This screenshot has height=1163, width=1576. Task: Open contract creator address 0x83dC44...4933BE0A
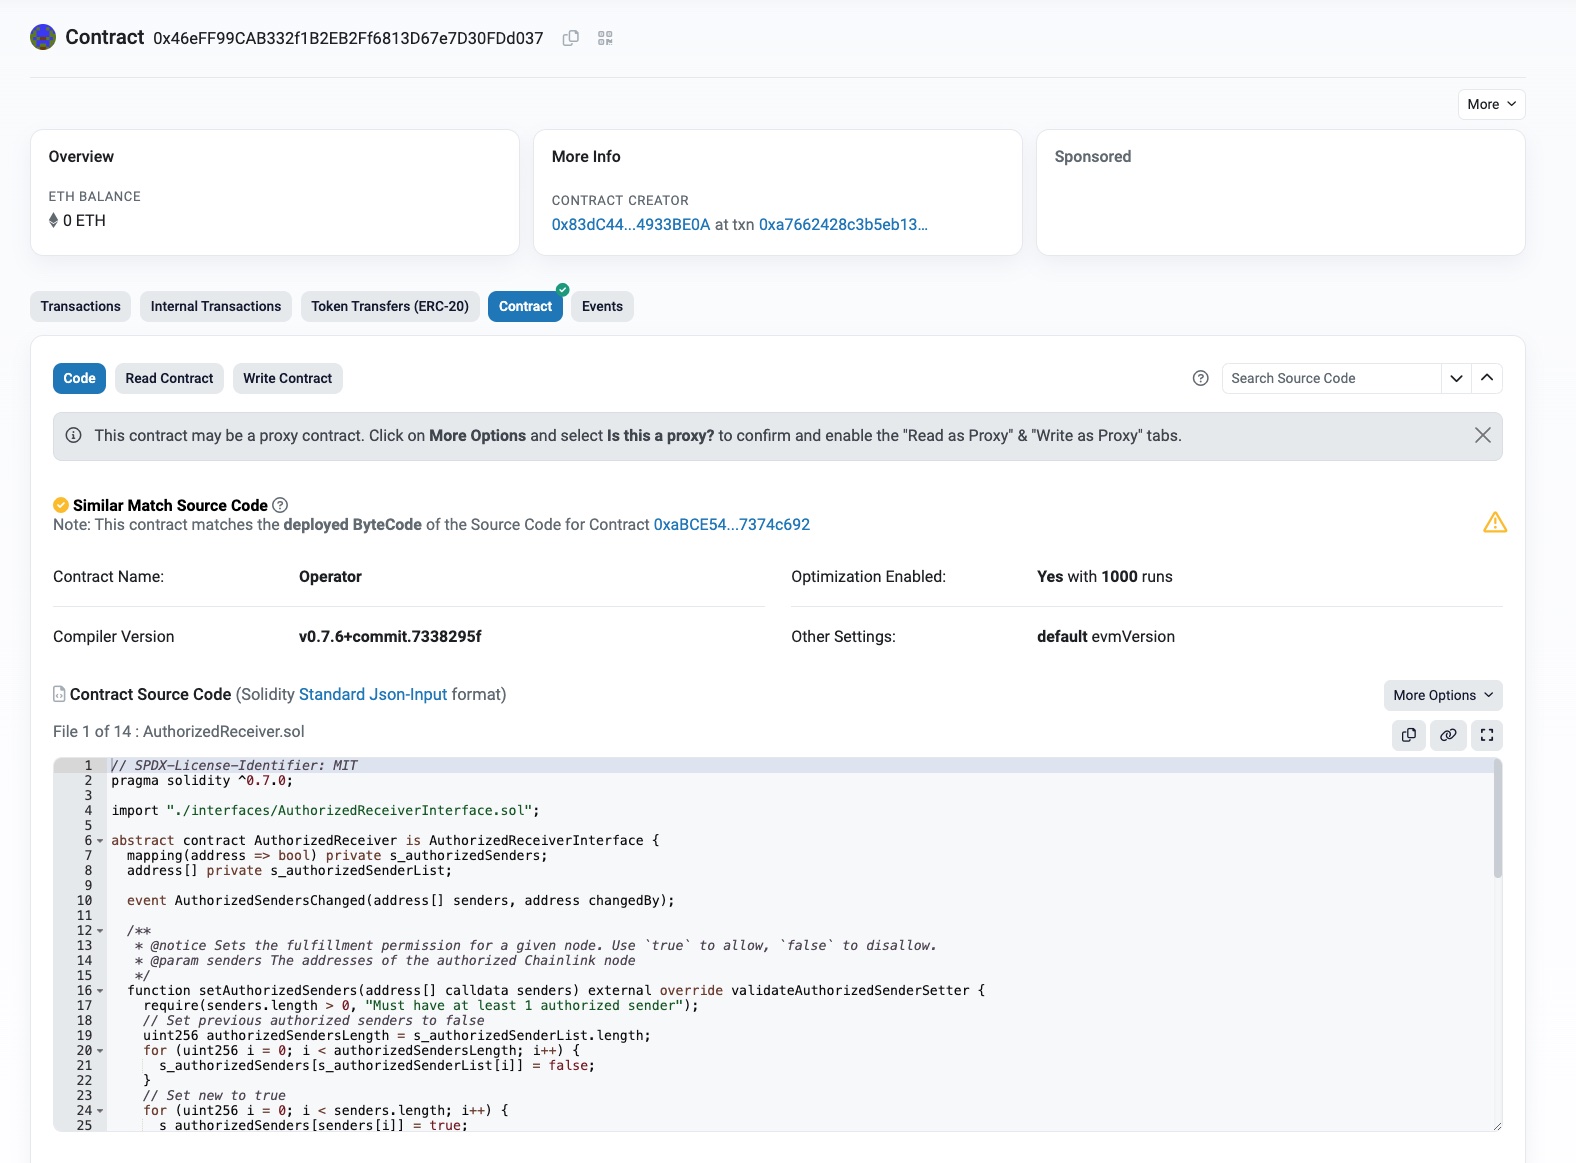click(630, 225)
